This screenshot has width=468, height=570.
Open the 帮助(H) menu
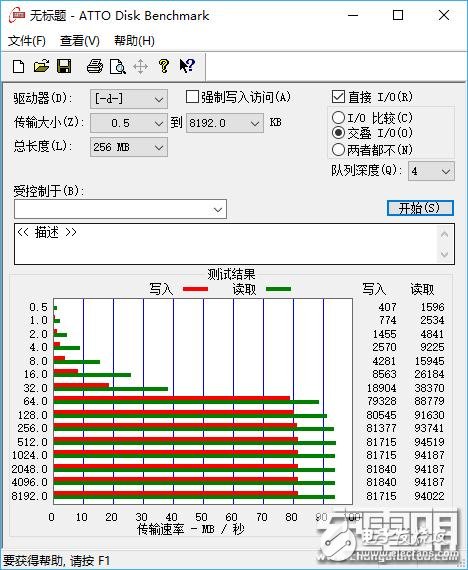[135, 41]
